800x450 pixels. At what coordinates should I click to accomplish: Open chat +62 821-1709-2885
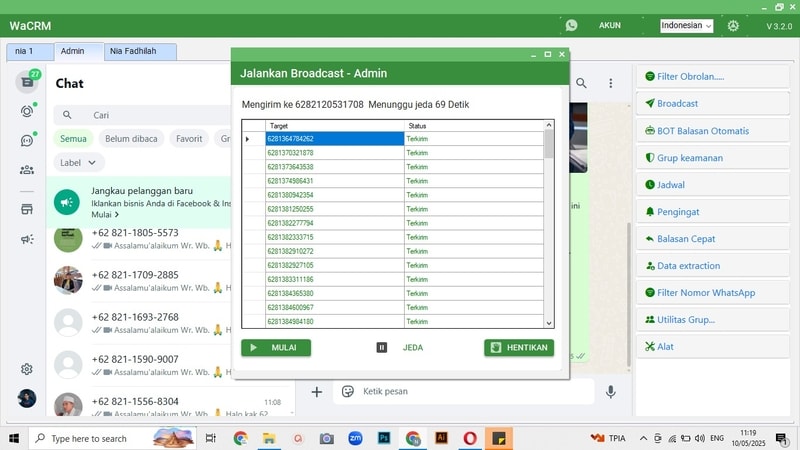tap(140, 281)
